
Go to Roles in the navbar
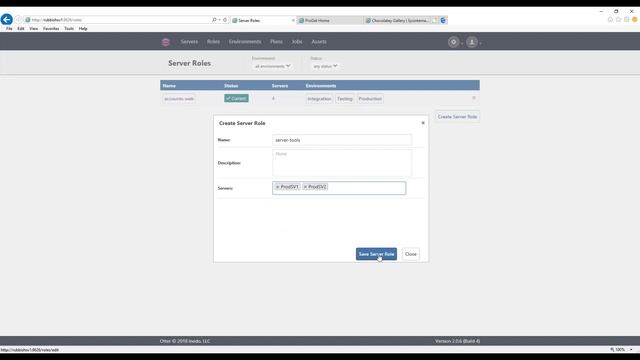click(213, 42)
